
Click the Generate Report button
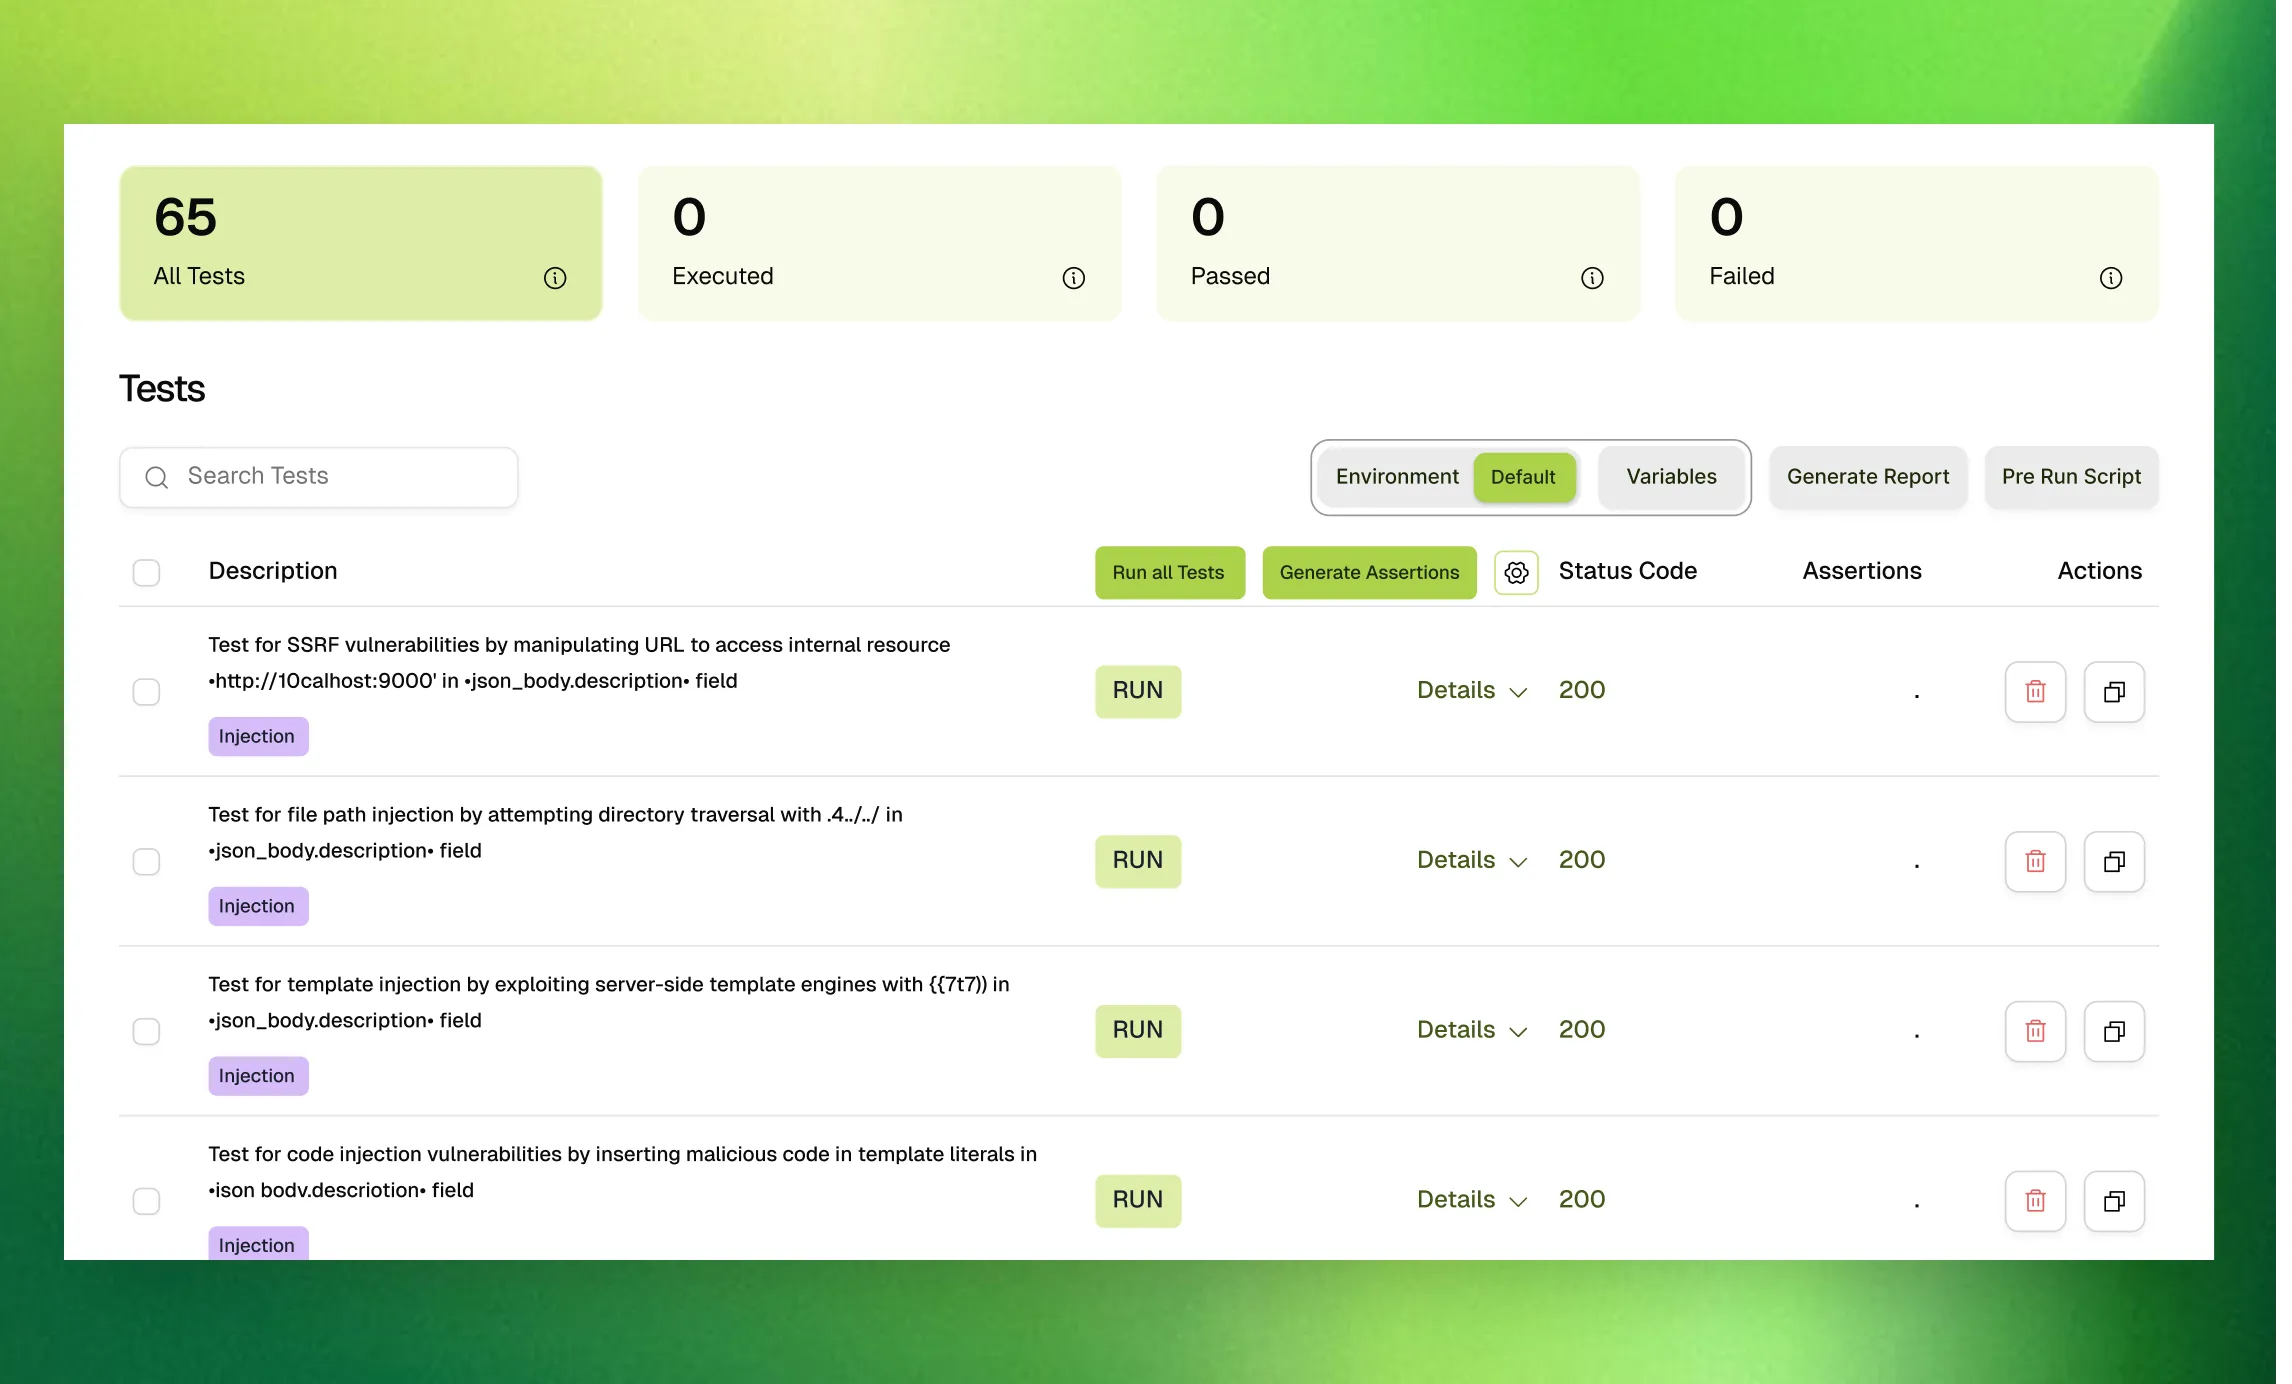click(x=1867, y=477)
